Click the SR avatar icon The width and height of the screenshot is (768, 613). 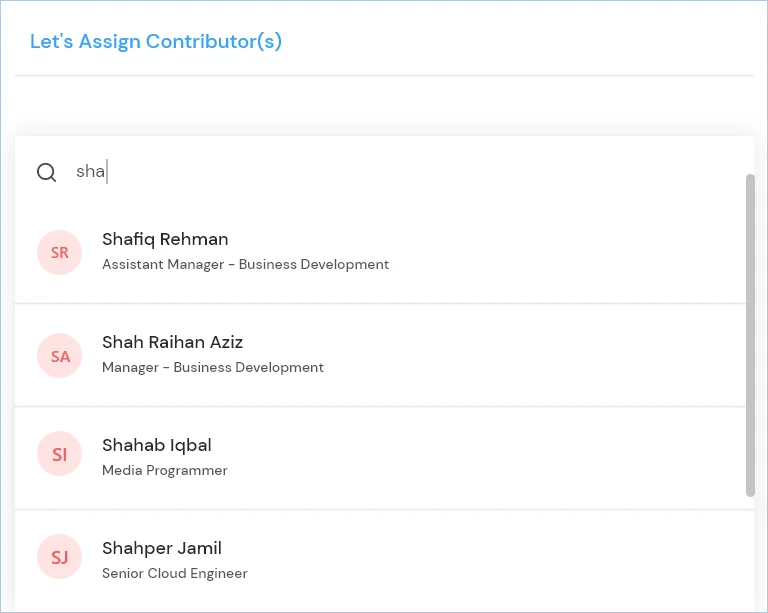pyautogui.click(x=59, y=252)
